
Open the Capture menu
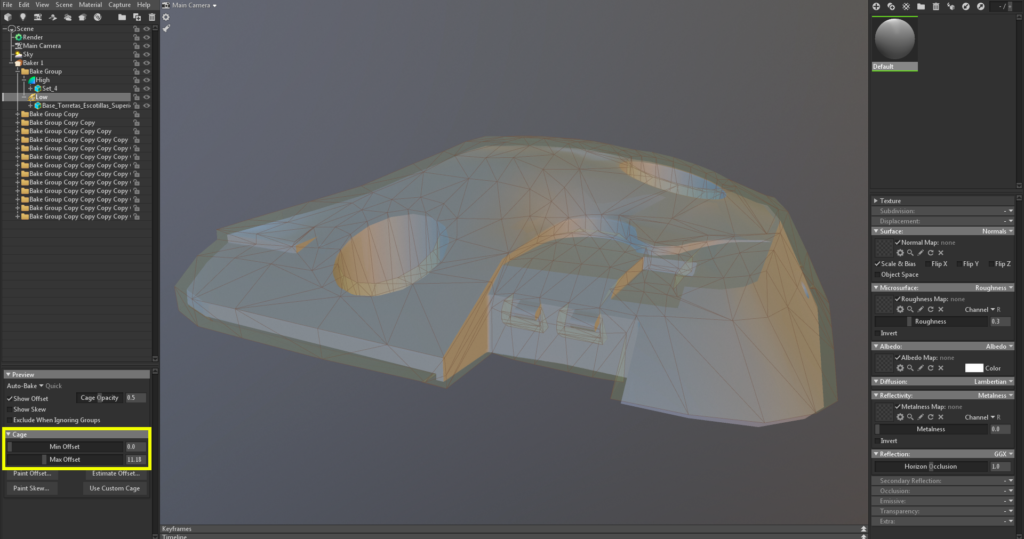[x=120, y=5]
